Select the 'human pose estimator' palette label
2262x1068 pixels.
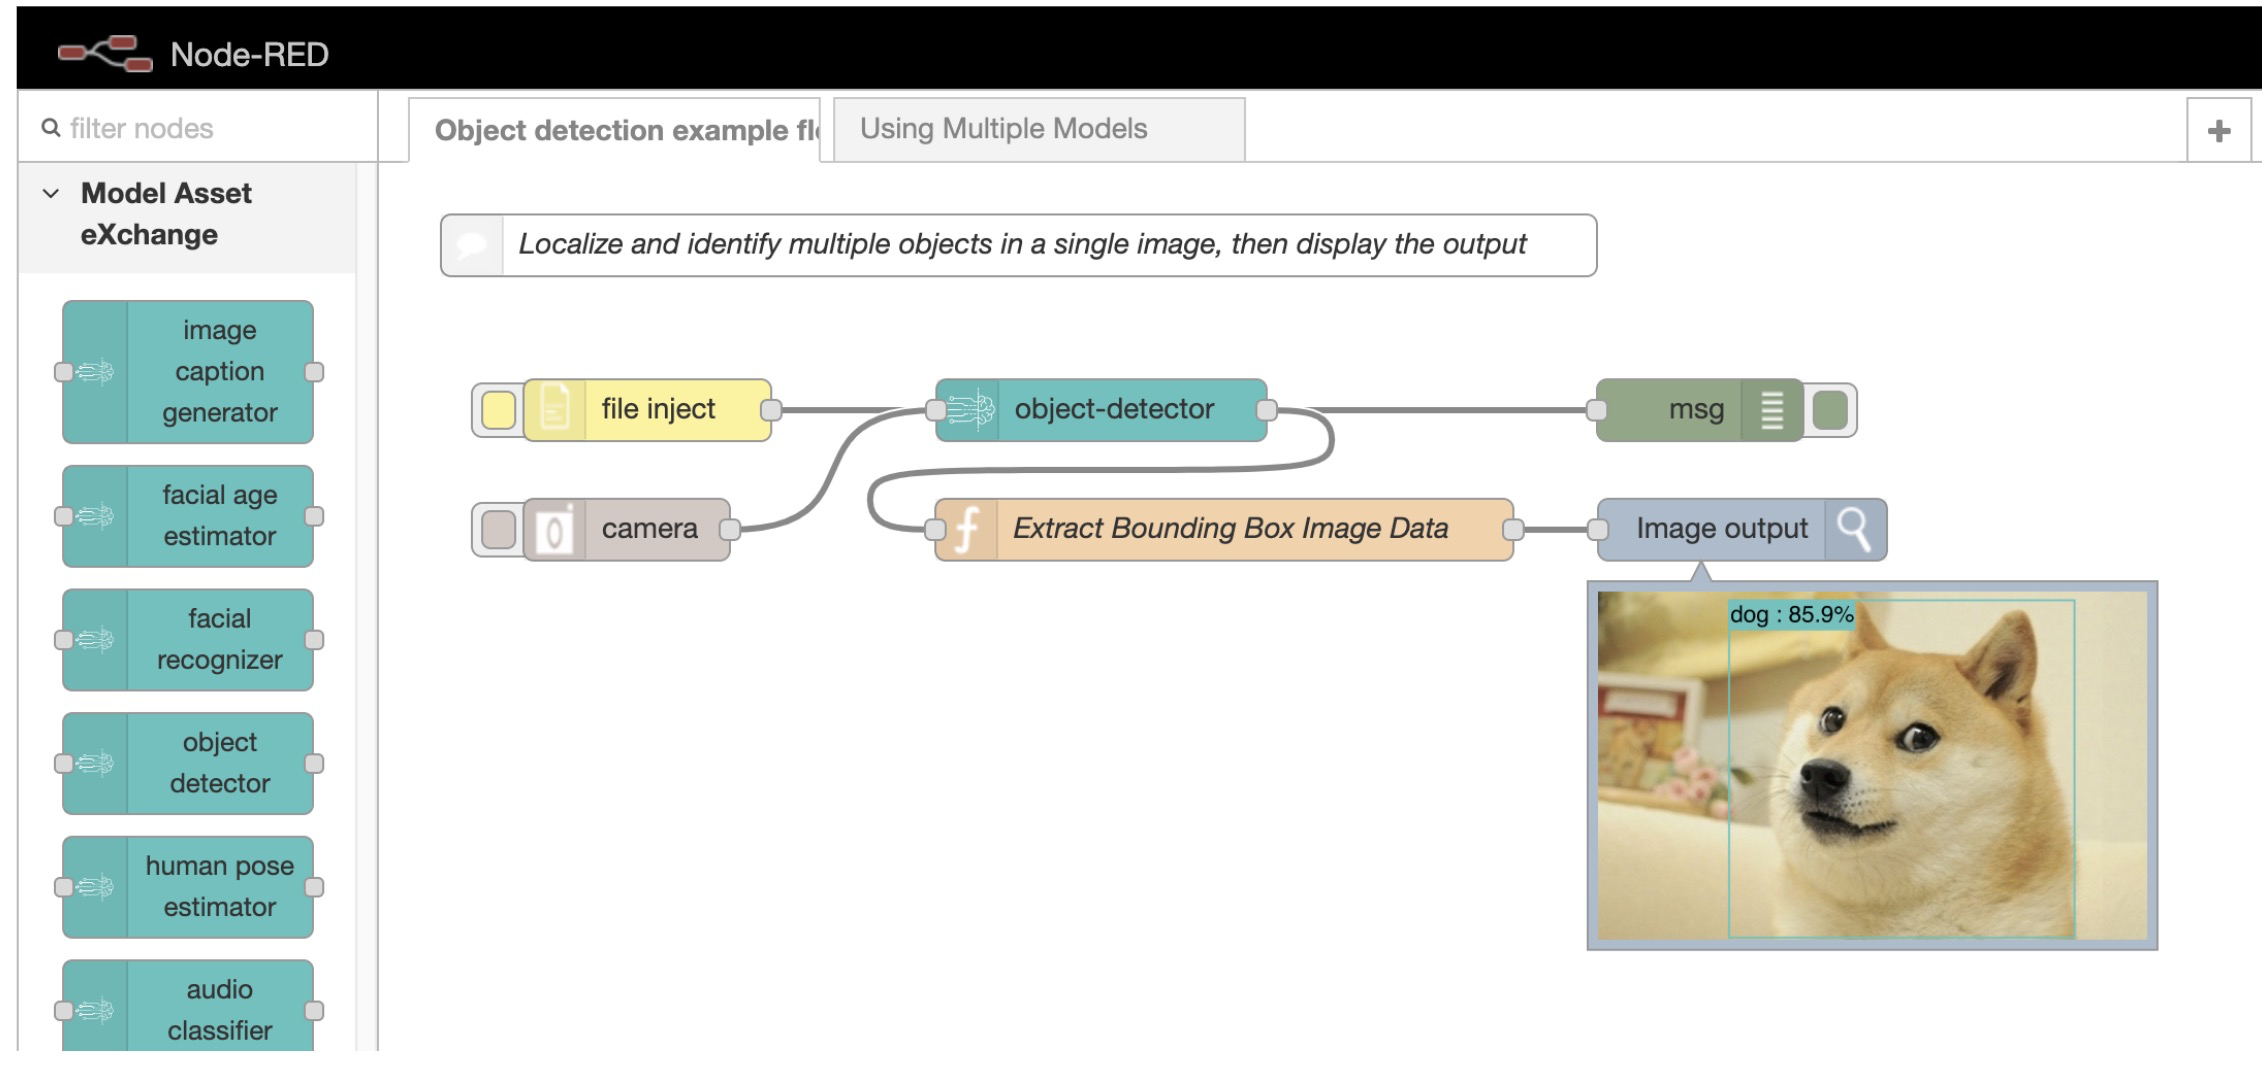tap(220, 886)
